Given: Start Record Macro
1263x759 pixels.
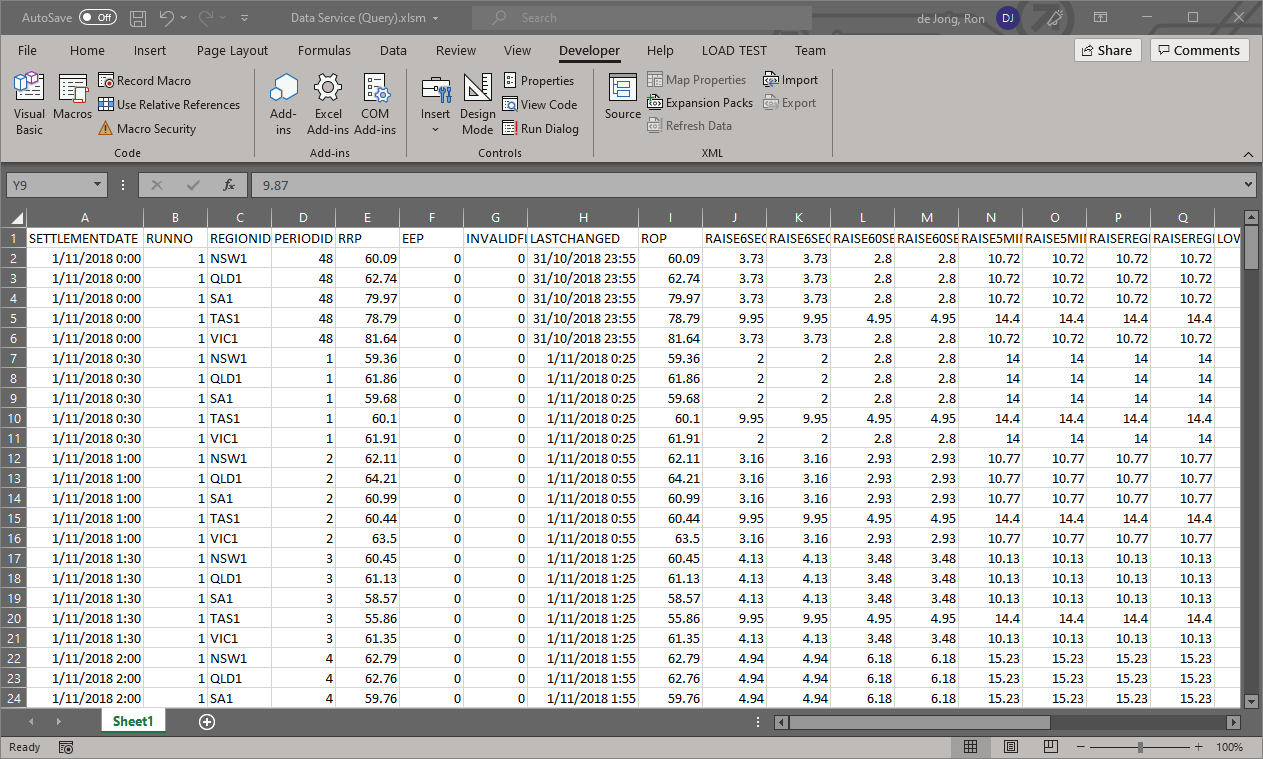Looking at the screenshot, I should (144, 81).
